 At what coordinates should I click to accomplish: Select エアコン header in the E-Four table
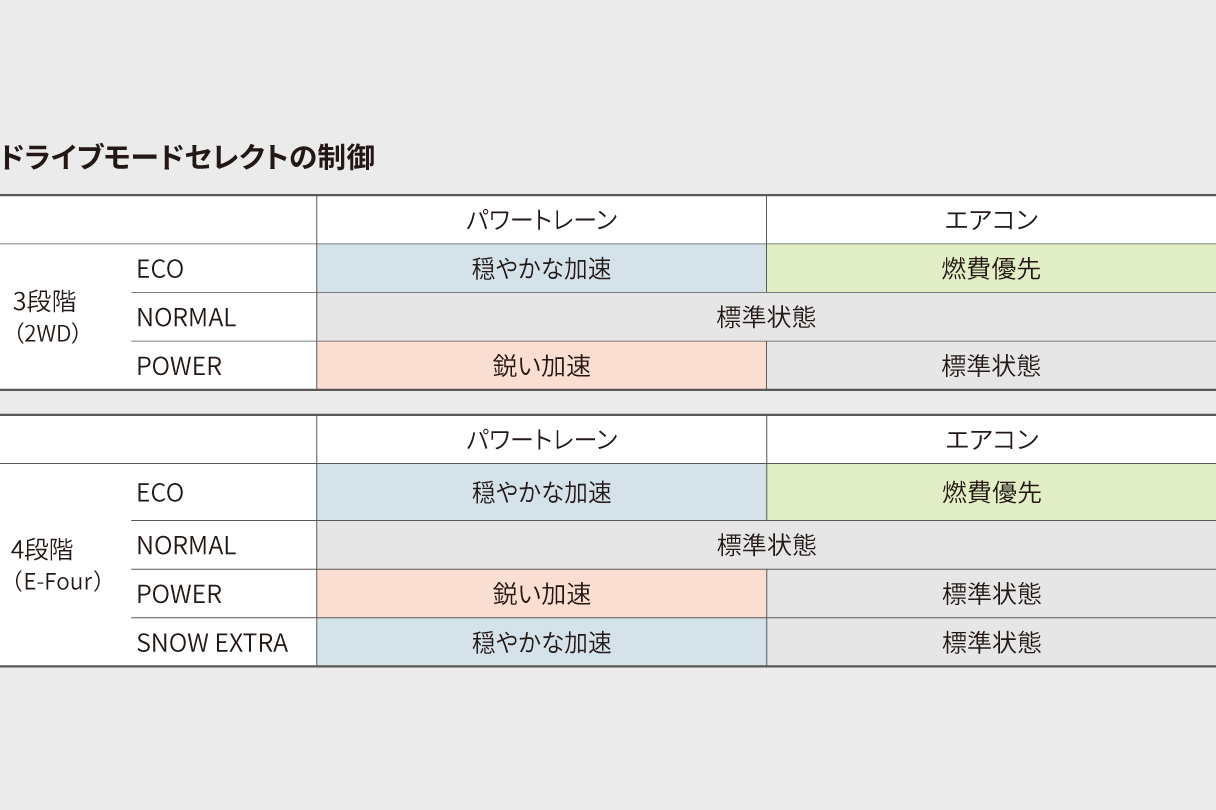pyautogui.click(x=991, y=440)
